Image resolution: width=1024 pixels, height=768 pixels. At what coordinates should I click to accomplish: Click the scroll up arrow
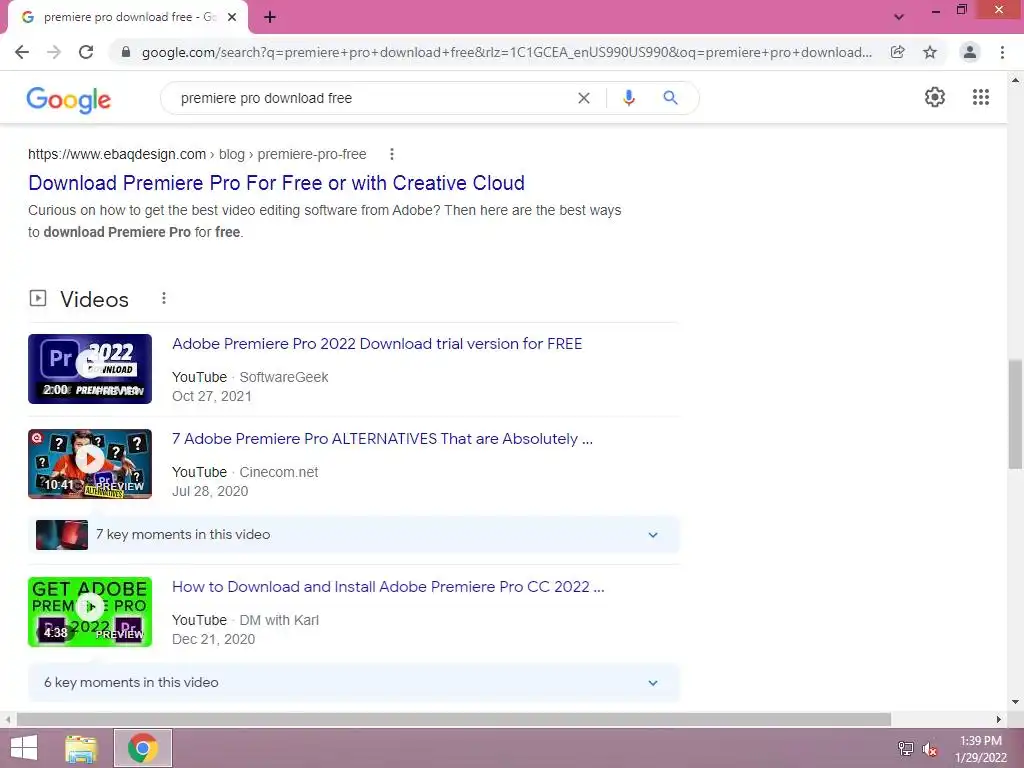tap(1015, 80)
